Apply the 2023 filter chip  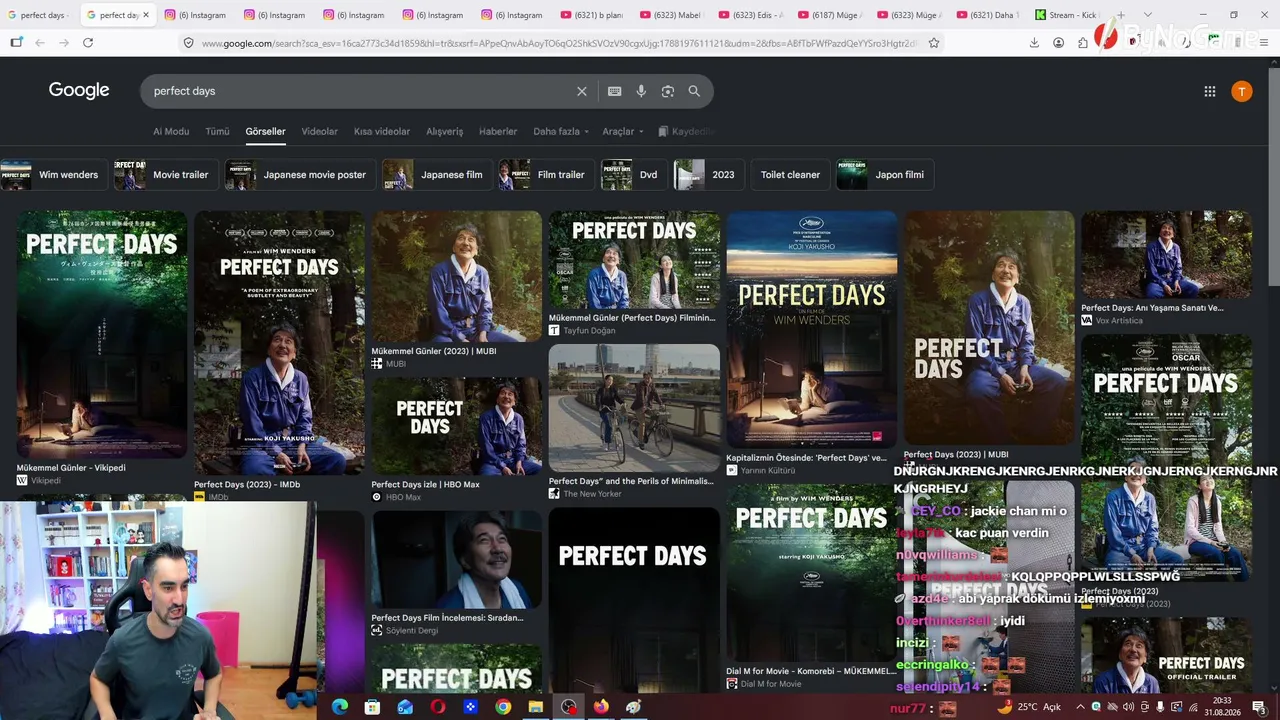click(x=708, y=175)
